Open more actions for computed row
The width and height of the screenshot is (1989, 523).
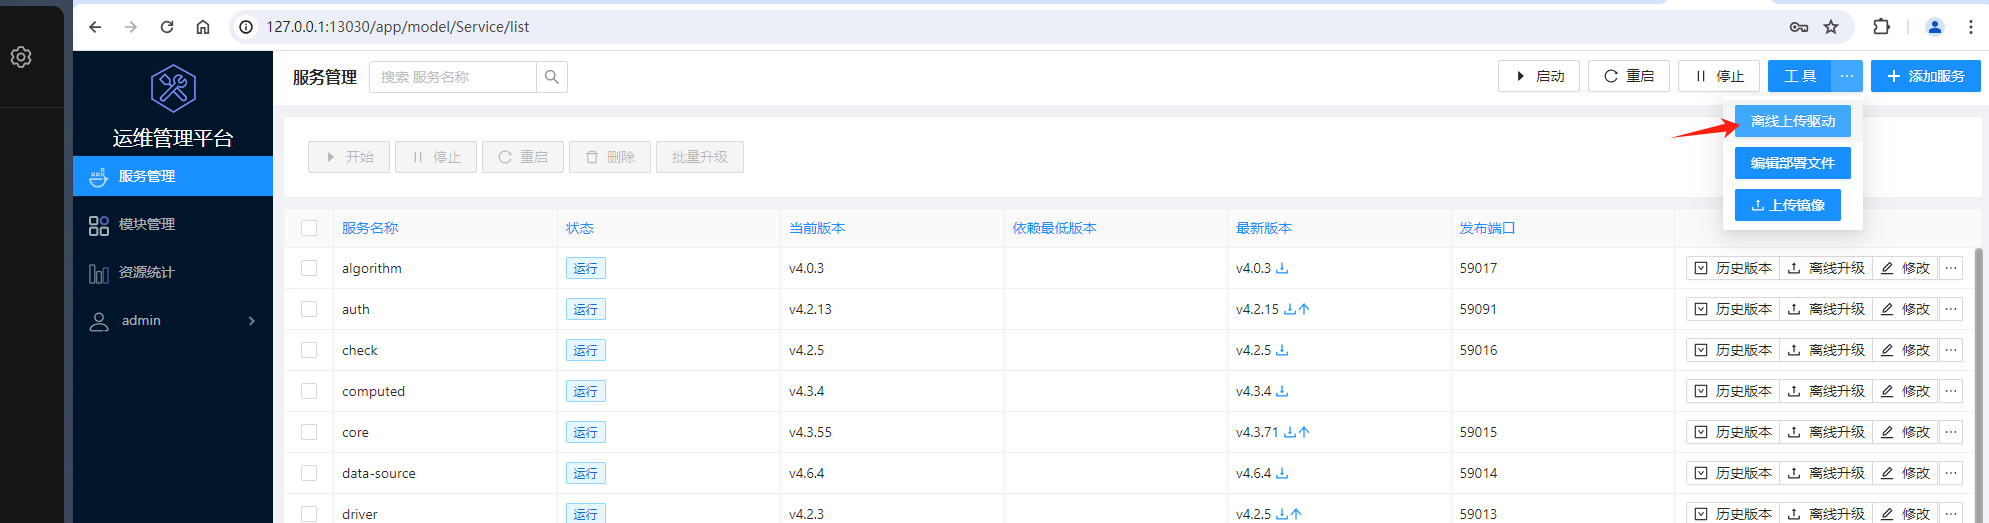[x=1951, y=391]
